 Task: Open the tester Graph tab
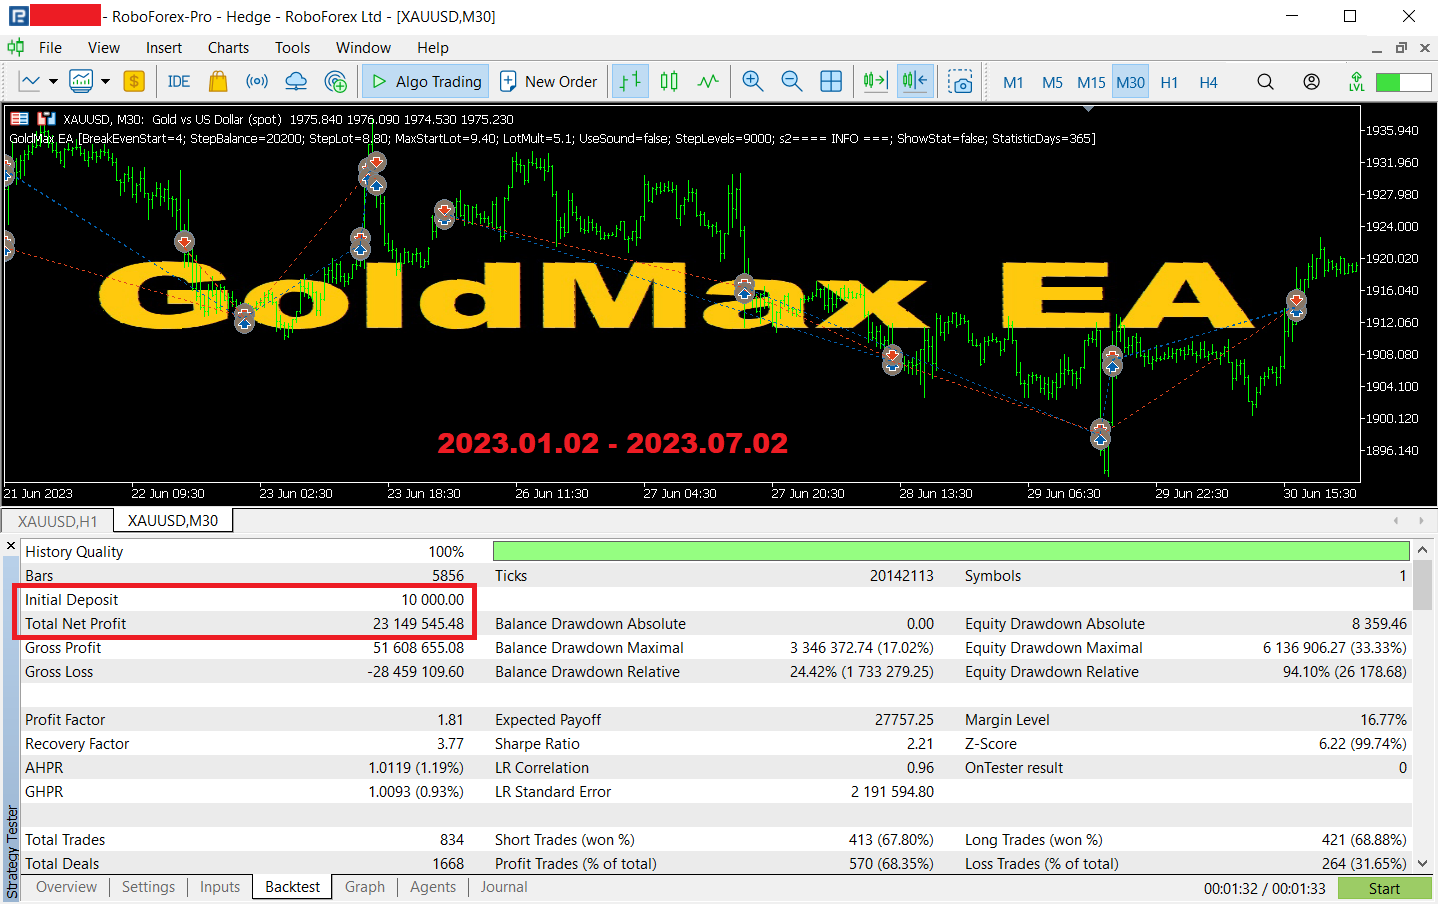tap(365, 887)
